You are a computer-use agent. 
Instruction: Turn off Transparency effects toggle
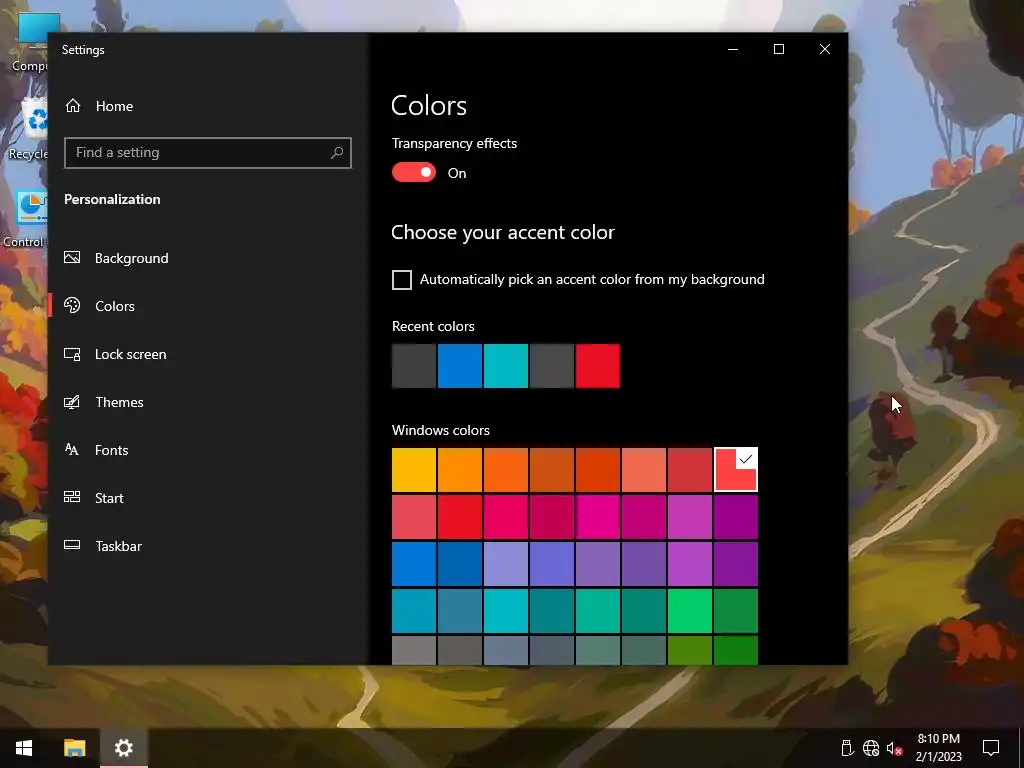[x=413, y=172]
